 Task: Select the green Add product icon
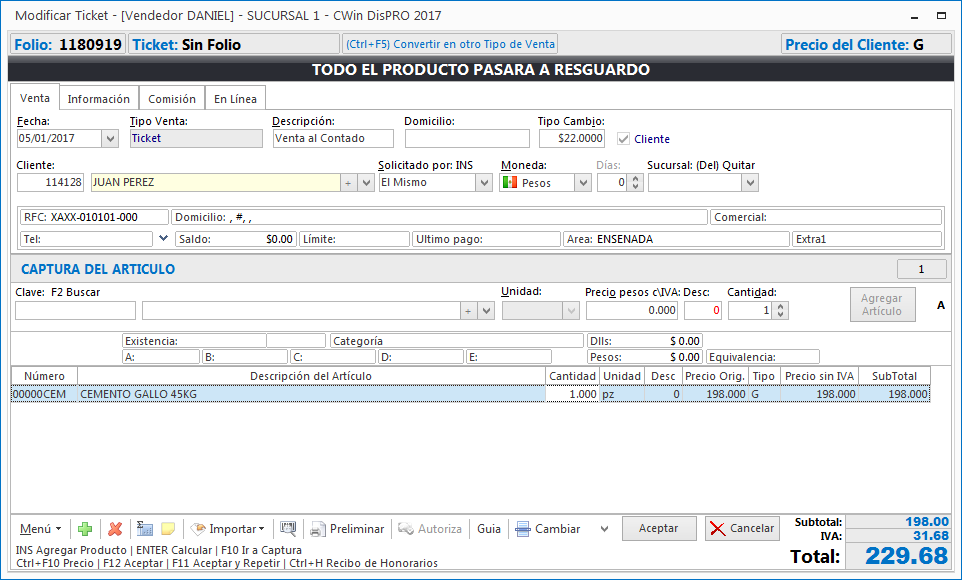(84, 529)
